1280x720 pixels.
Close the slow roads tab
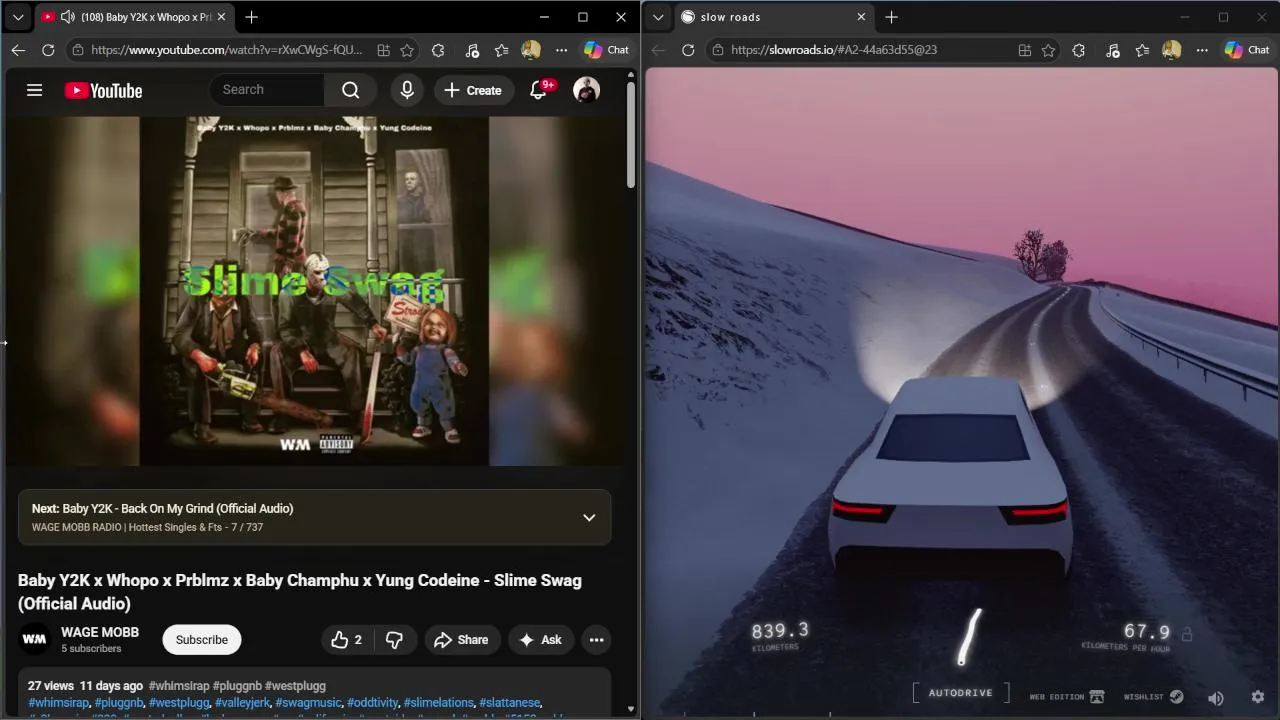[861, 17]
